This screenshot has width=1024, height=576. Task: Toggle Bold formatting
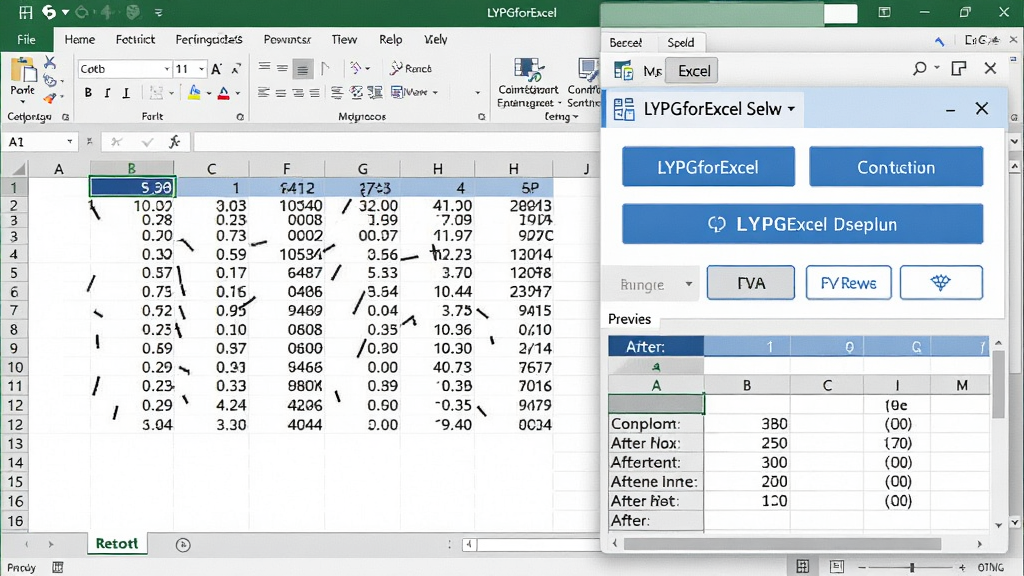click(x=88, y=93)
